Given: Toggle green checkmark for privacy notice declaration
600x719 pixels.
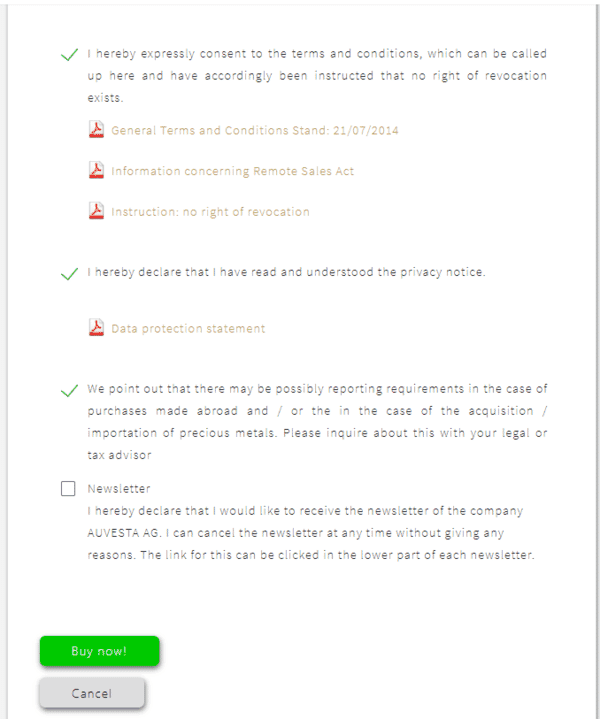Looking at the screenshot, I should (69, 274).
